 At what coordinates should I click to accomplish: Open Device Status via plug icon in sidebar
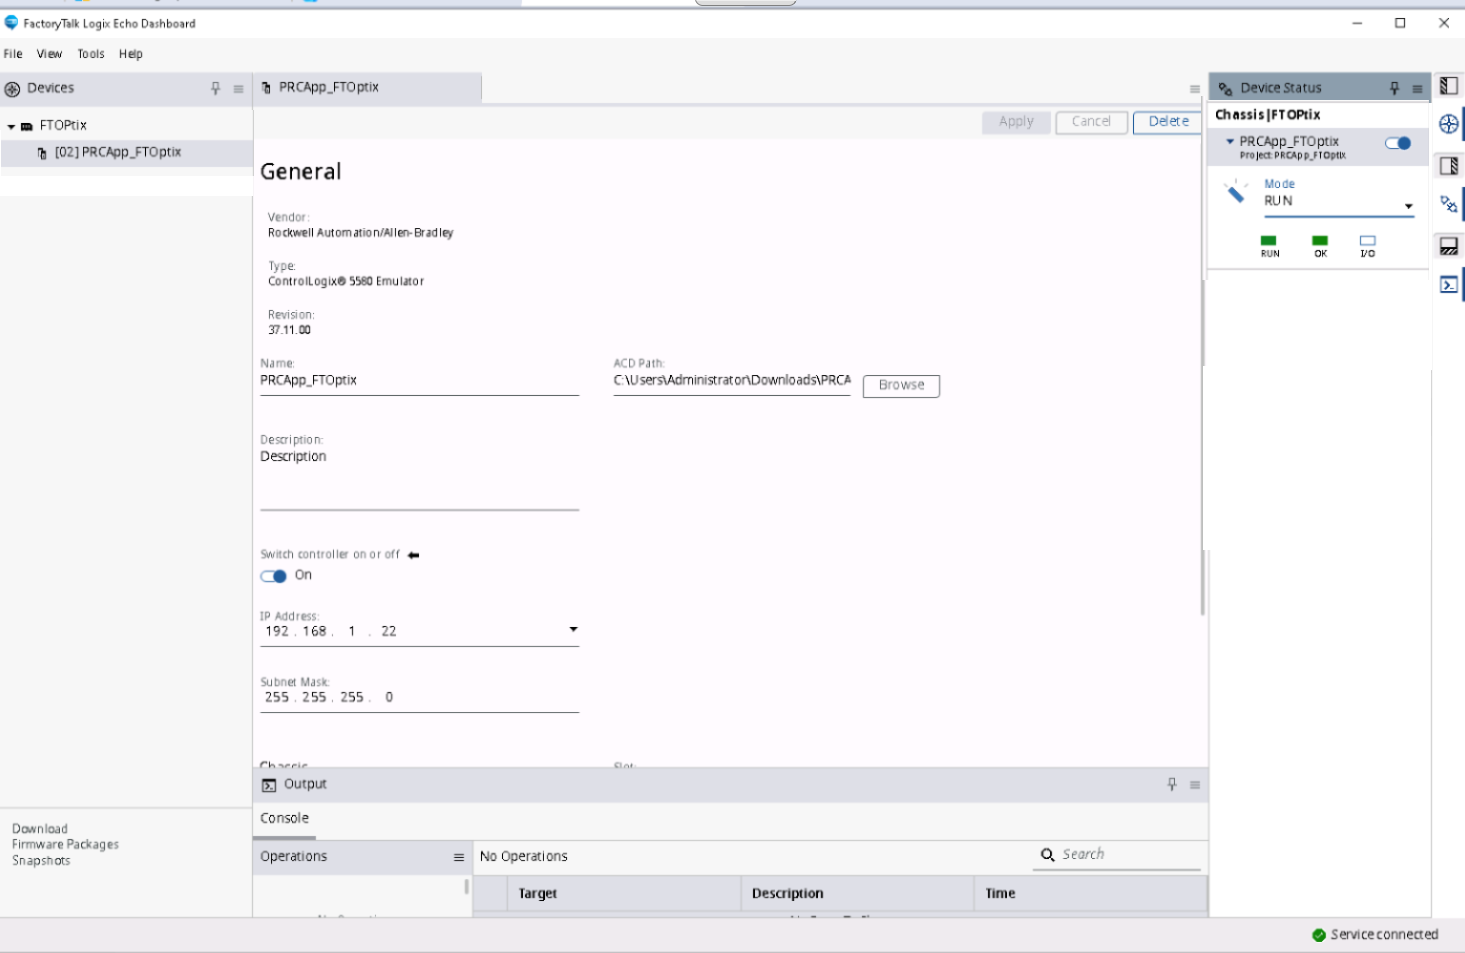1448,205
